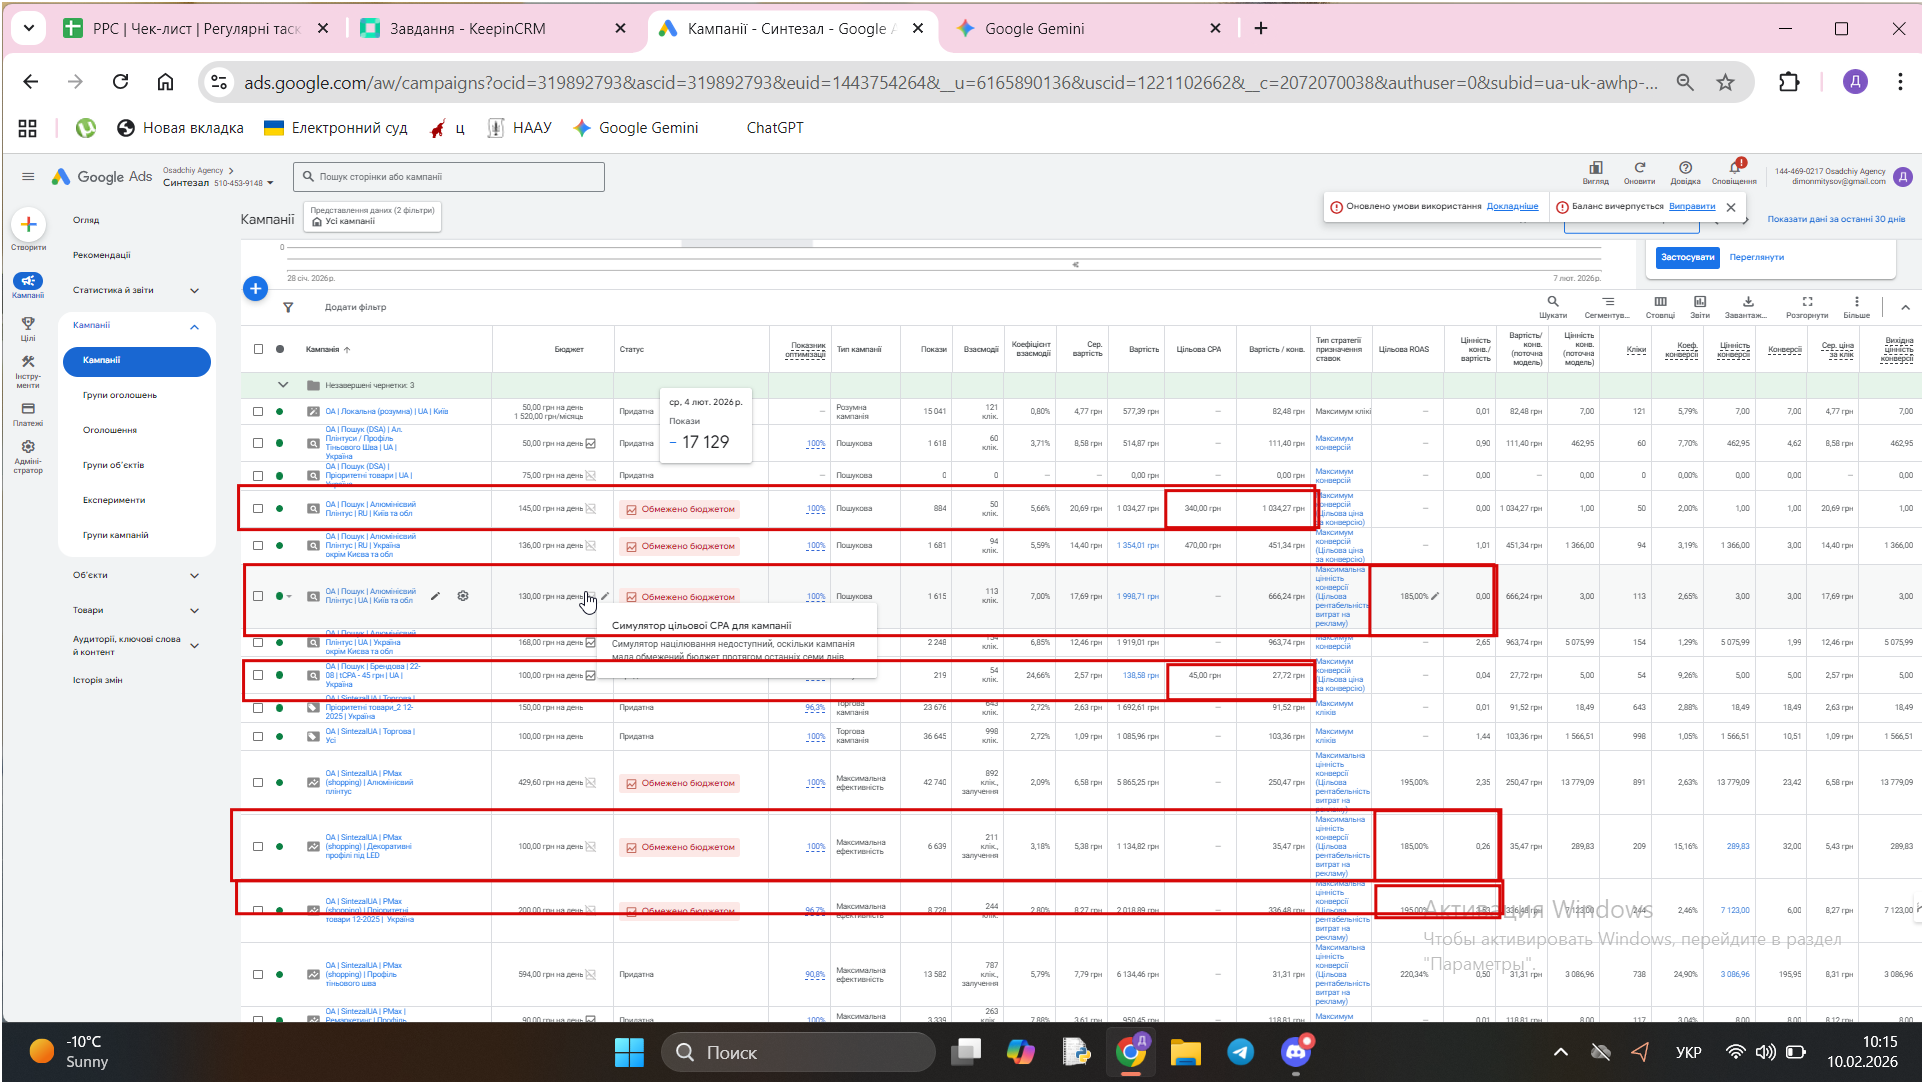Image resolution: width=1922 pixels, height=1082 pixels.
Task: Click the campaign search field Пошук сторінки або кампанії
Action: (x=450, y=177)
